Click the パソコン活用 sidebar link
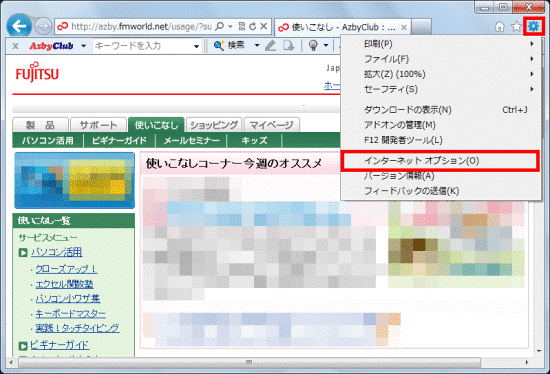This screenshot has width=550, height=374. pyautogui.click(x=56, y=252)
